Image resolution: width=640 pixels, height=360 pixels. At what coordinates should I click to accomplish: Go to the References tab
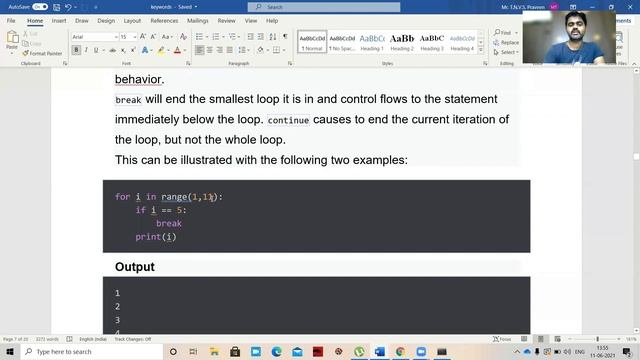(x=164, y=20)
